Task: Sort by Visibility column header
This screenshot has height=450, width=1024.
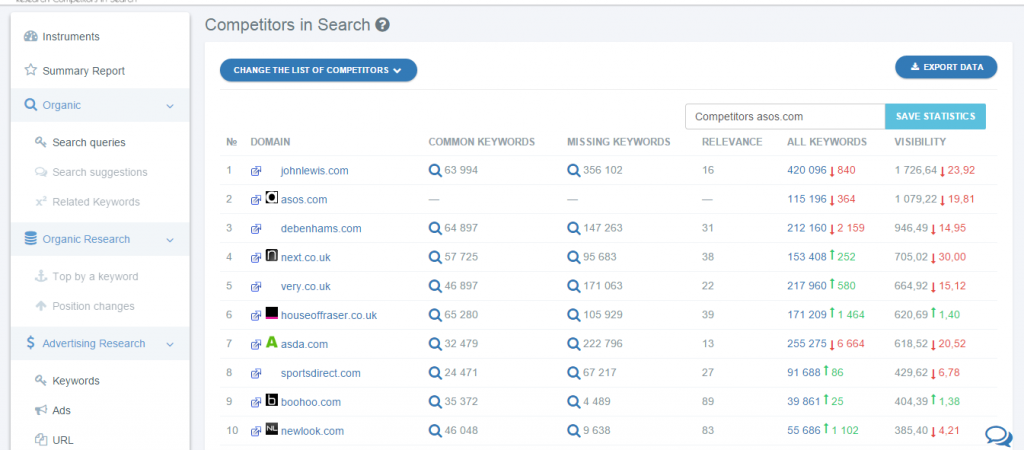Action: (x=920, y=142)
